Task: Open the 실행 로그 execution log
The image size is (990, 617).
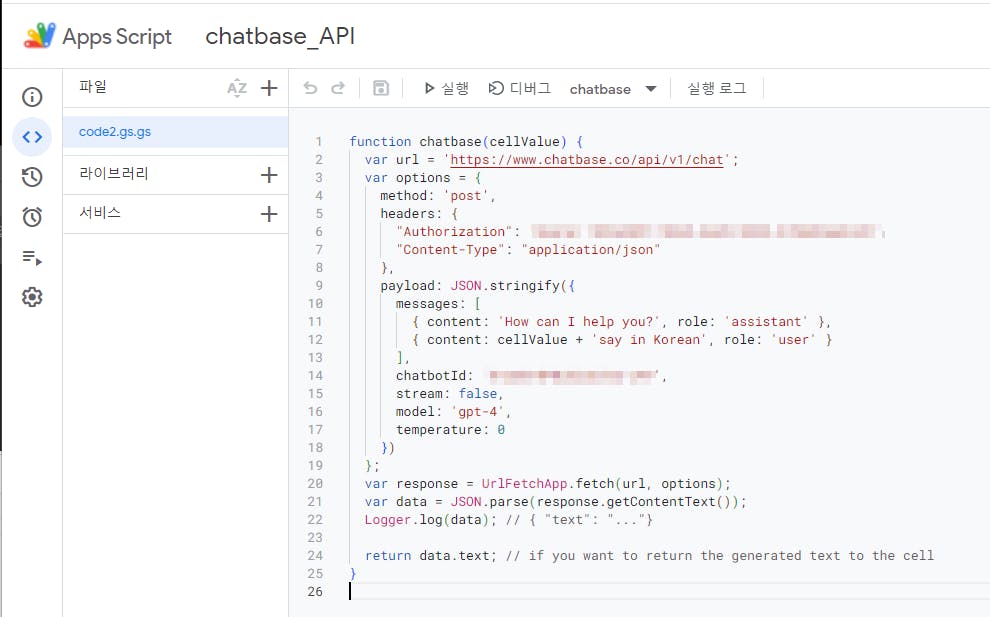Action: click(x=717, y=88)
